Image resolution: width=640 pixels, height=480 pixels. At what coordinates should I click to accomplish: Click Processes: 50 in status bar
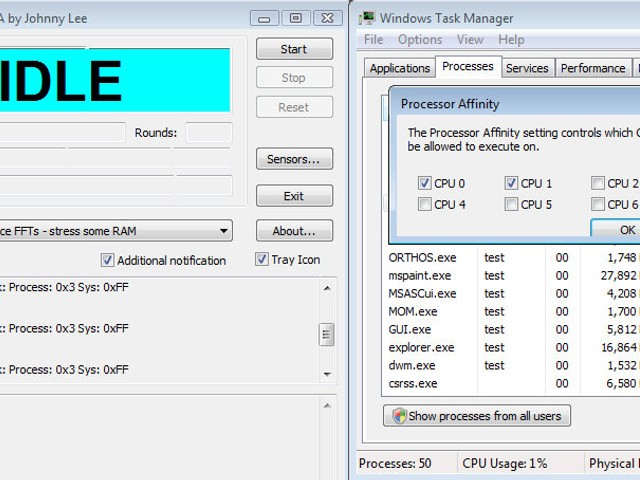point(395,463)
